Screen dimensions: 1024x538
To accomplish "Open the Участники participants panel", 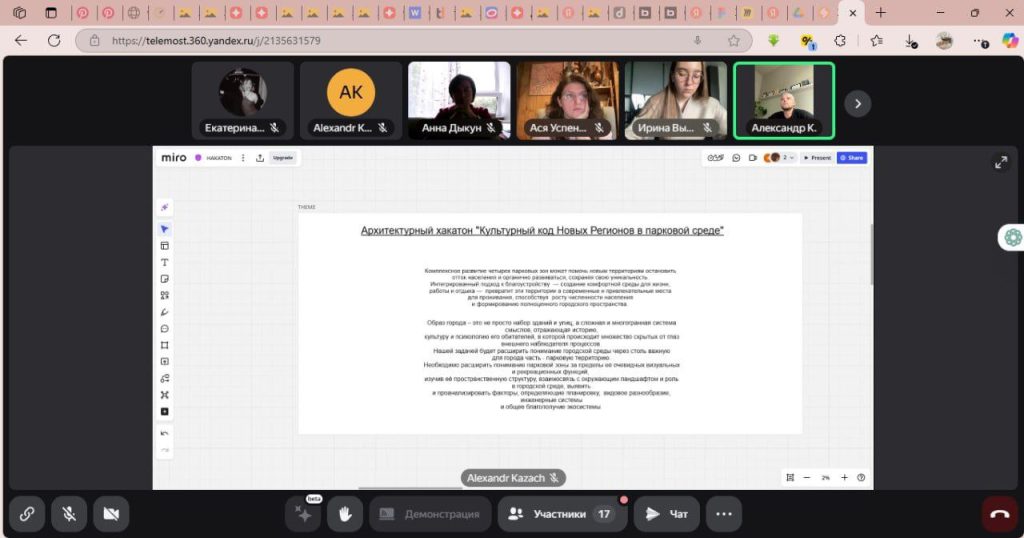I will tap(562, 514).
